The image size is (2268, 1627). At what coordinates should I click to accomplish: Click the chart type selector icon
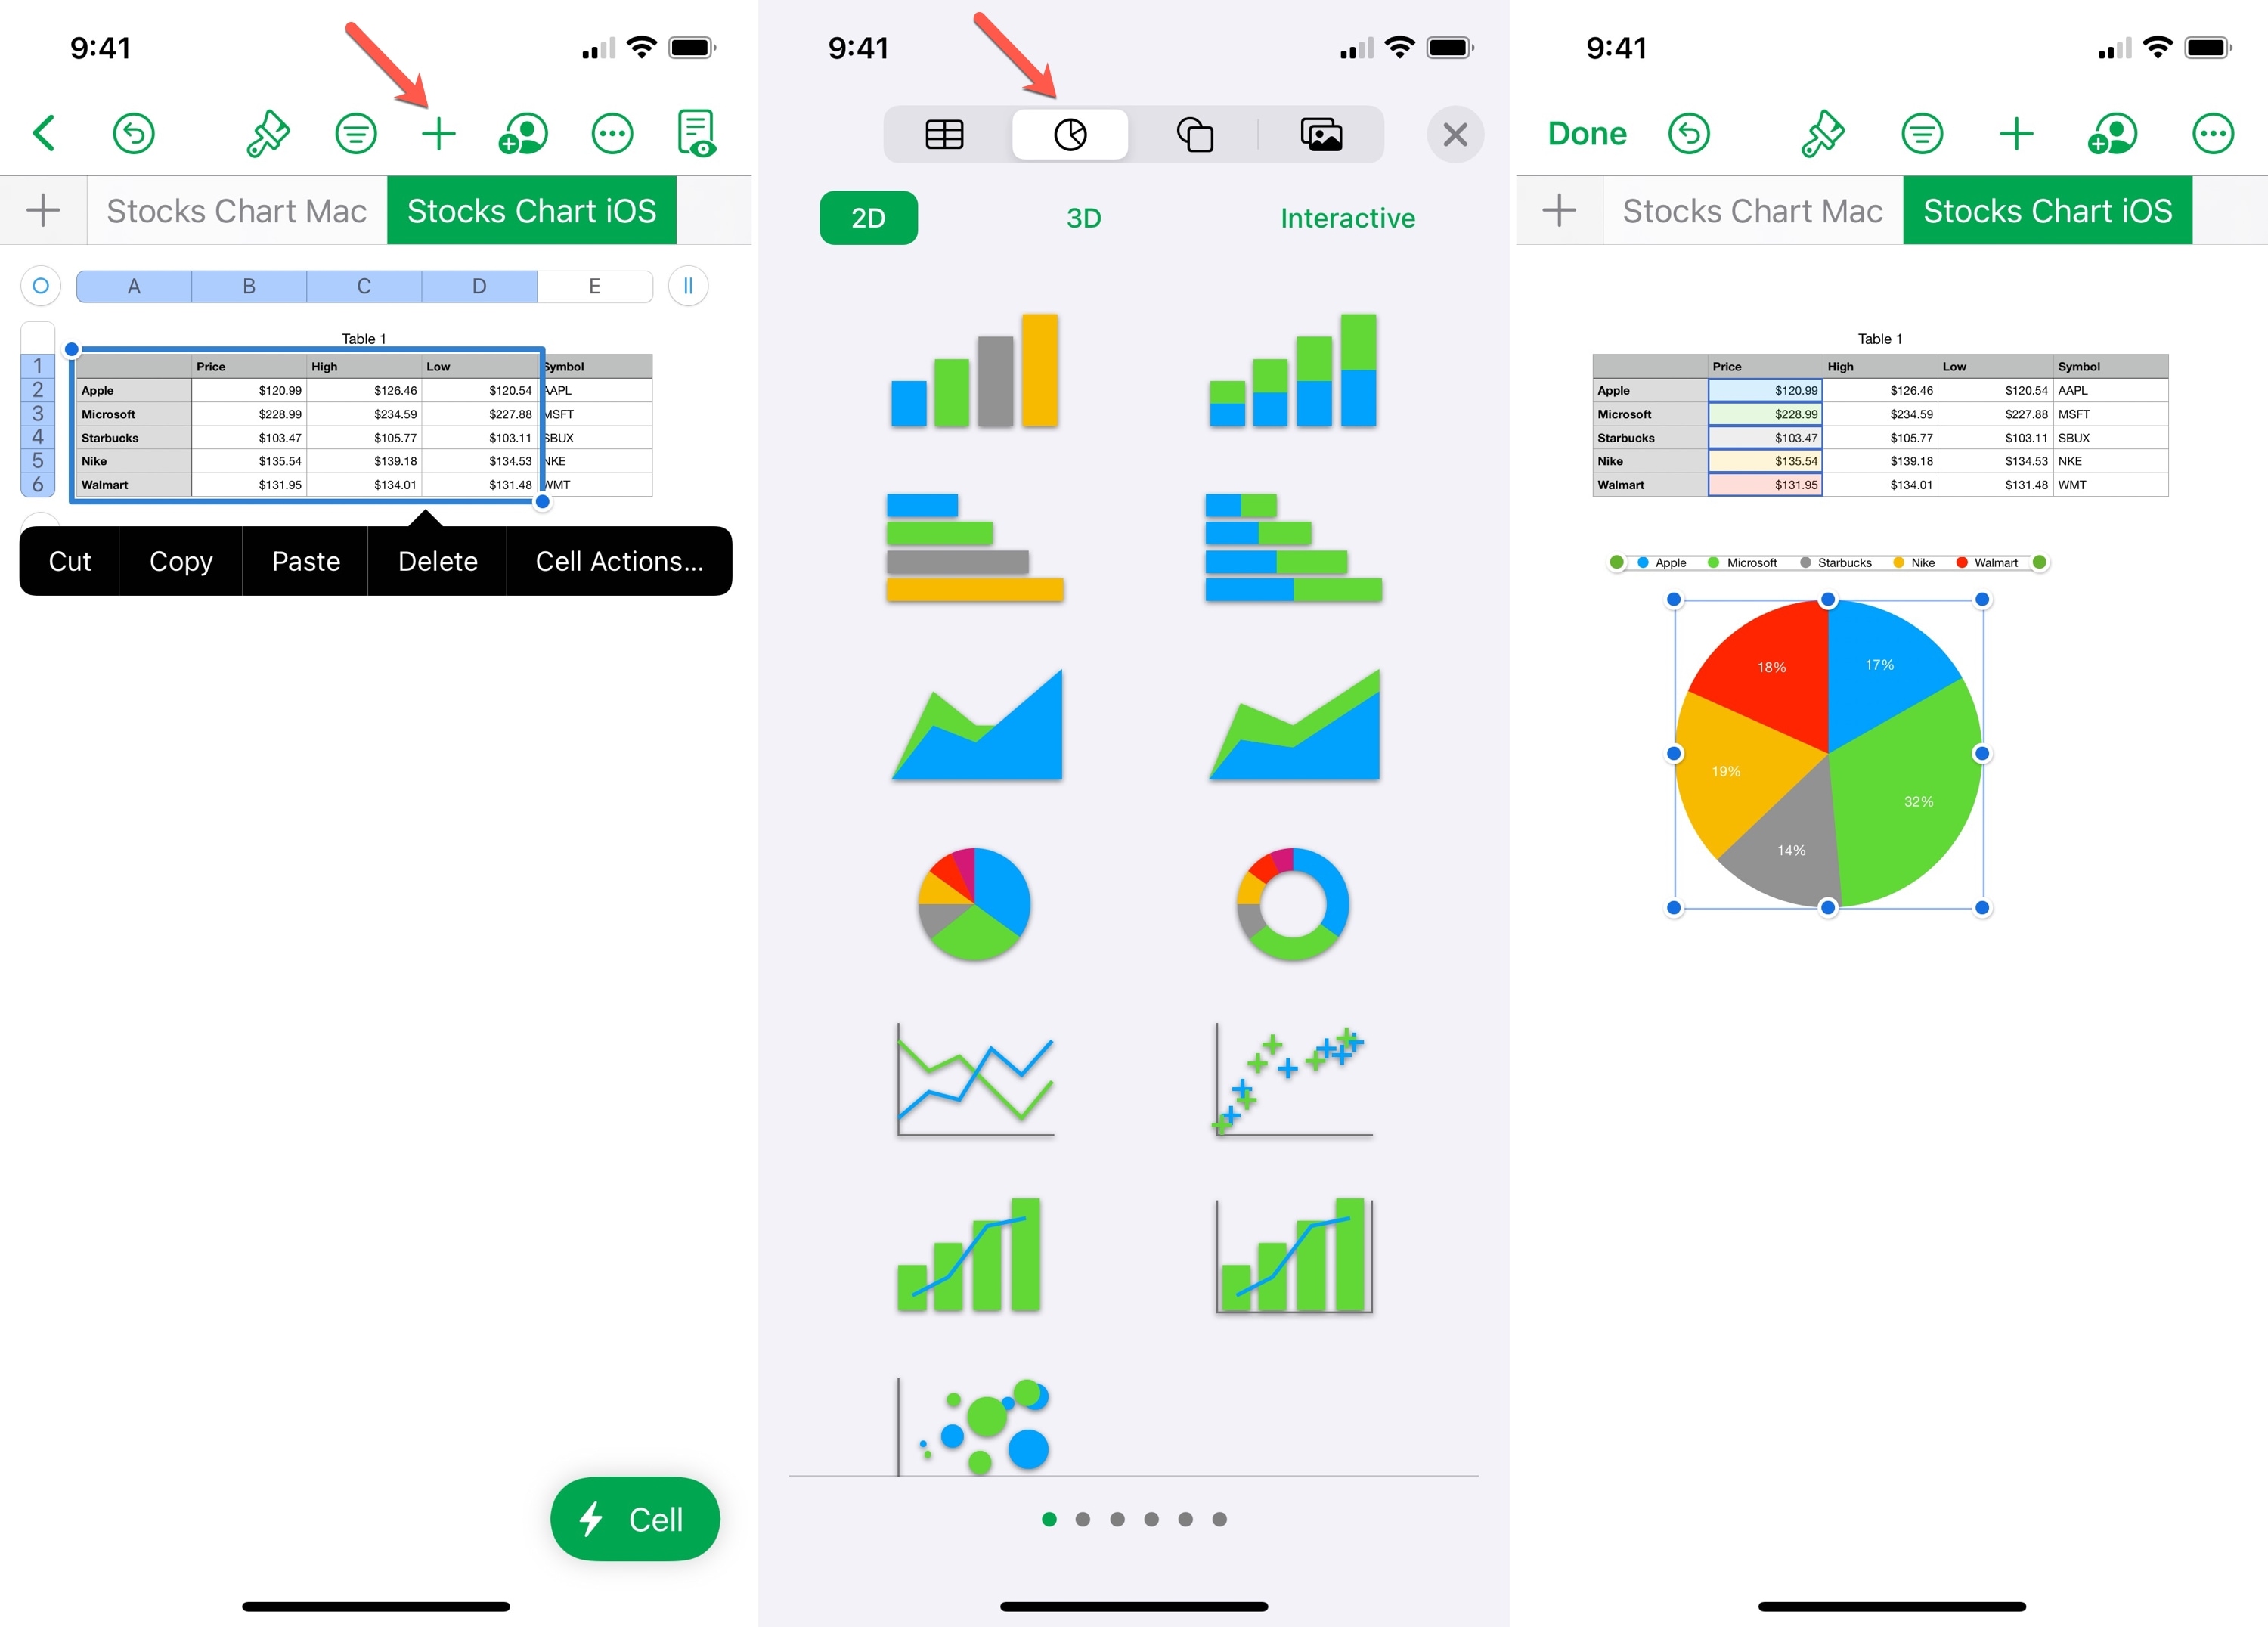pyautogui.click(x=1070, y=134)
